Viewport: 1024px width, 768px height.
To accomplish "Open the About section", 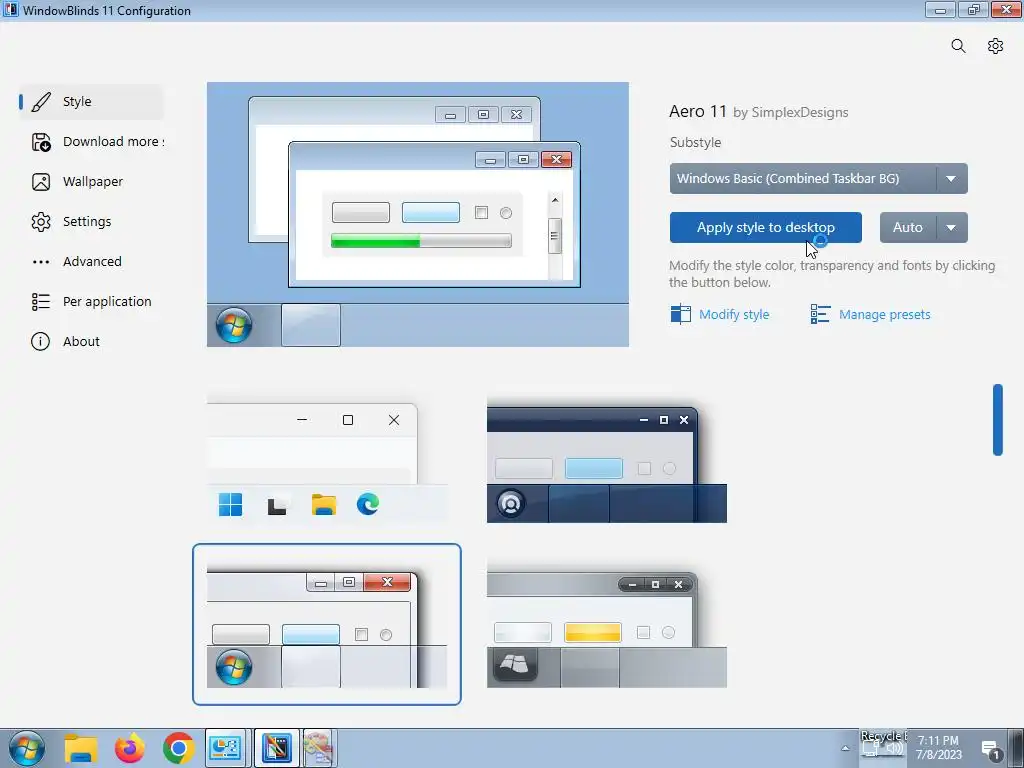I will pyautogui.click(x=91, y=342).
